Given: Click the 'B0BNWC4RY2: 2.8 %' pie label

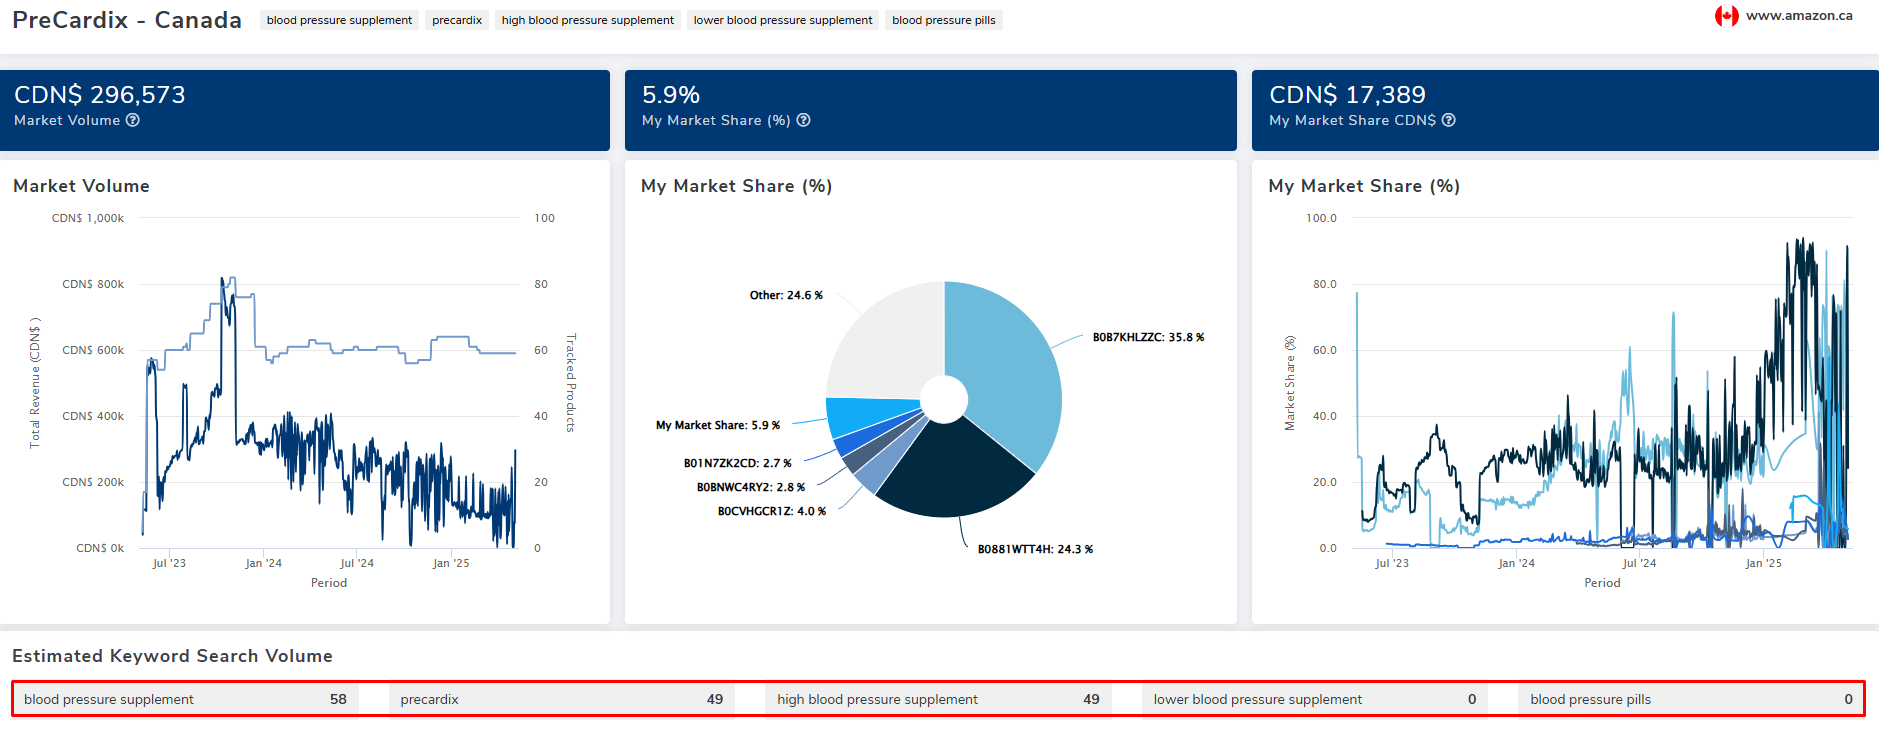Looking at the screenshot, I should coord(751,488).
